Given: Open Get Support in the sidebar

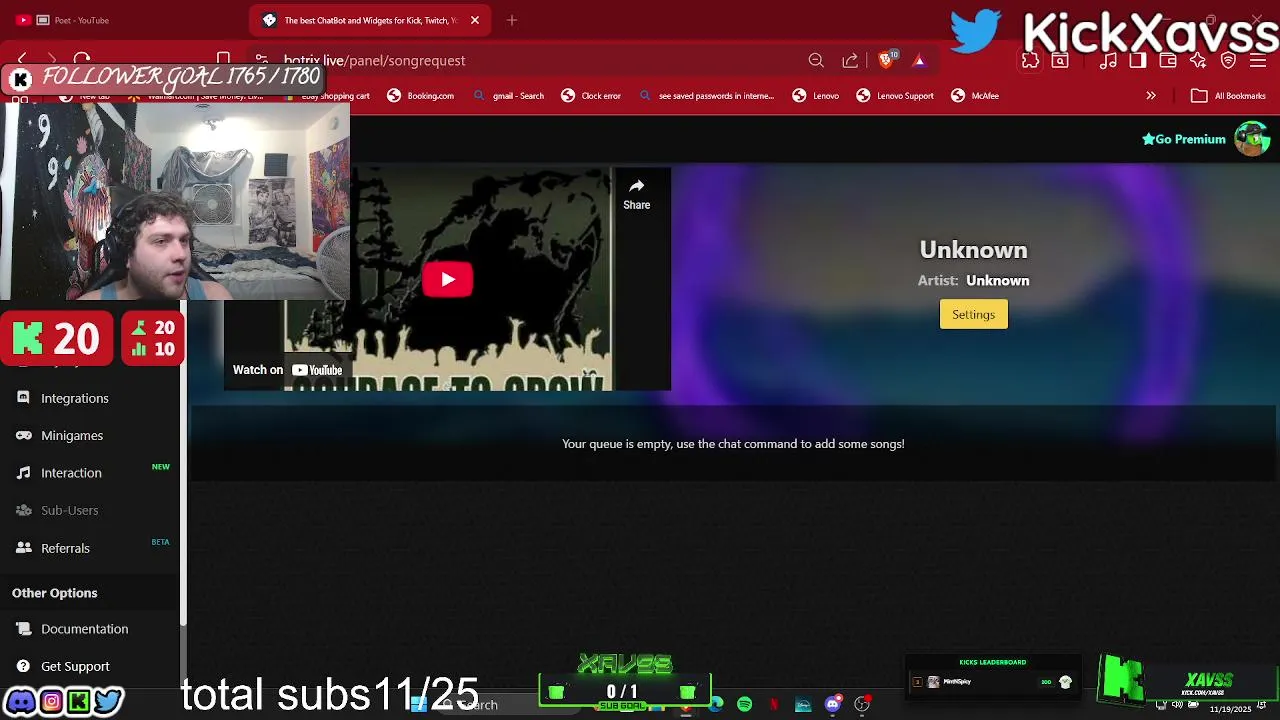Looking at the screenshot, I should (75, 666).
